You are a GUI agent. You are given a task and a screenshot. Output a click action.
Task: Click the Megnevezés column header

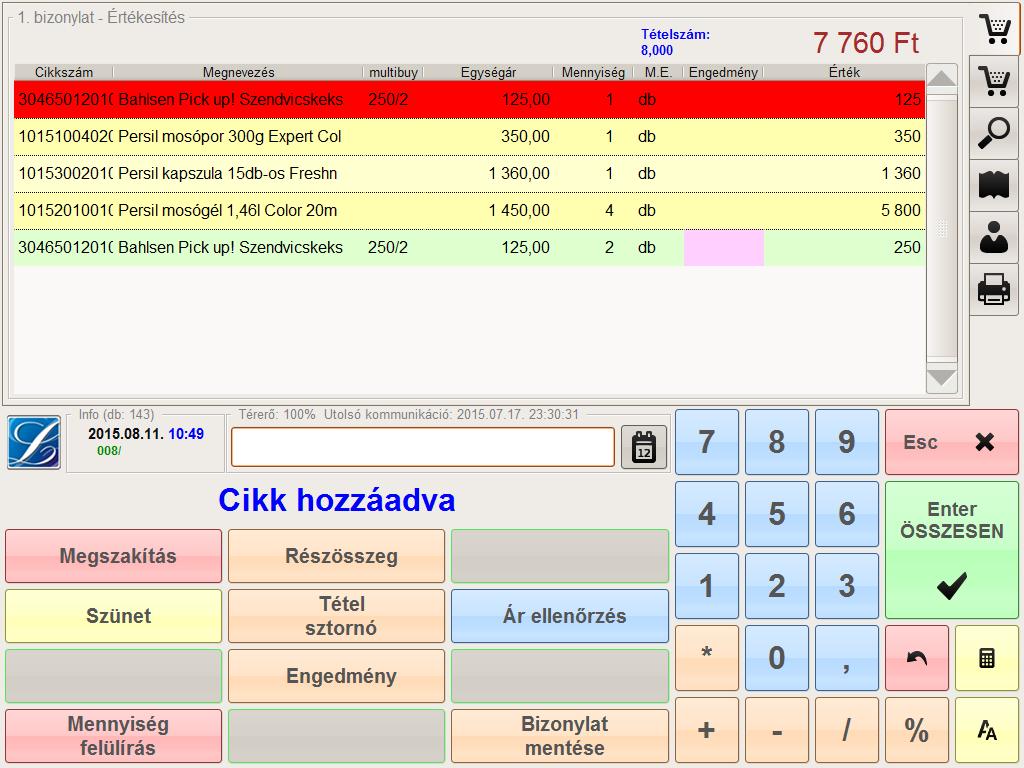(x=238, y=72)
